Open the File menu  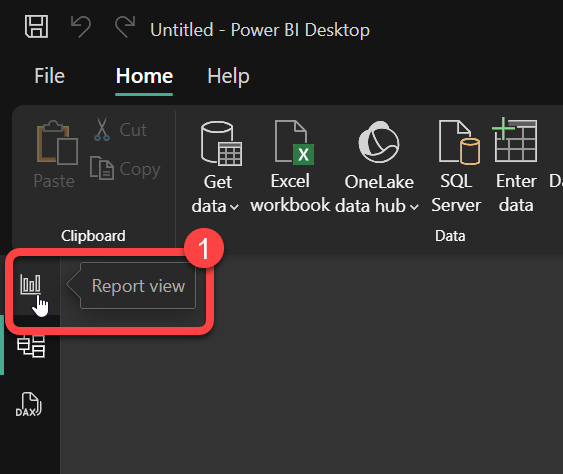tap(50, 76)
